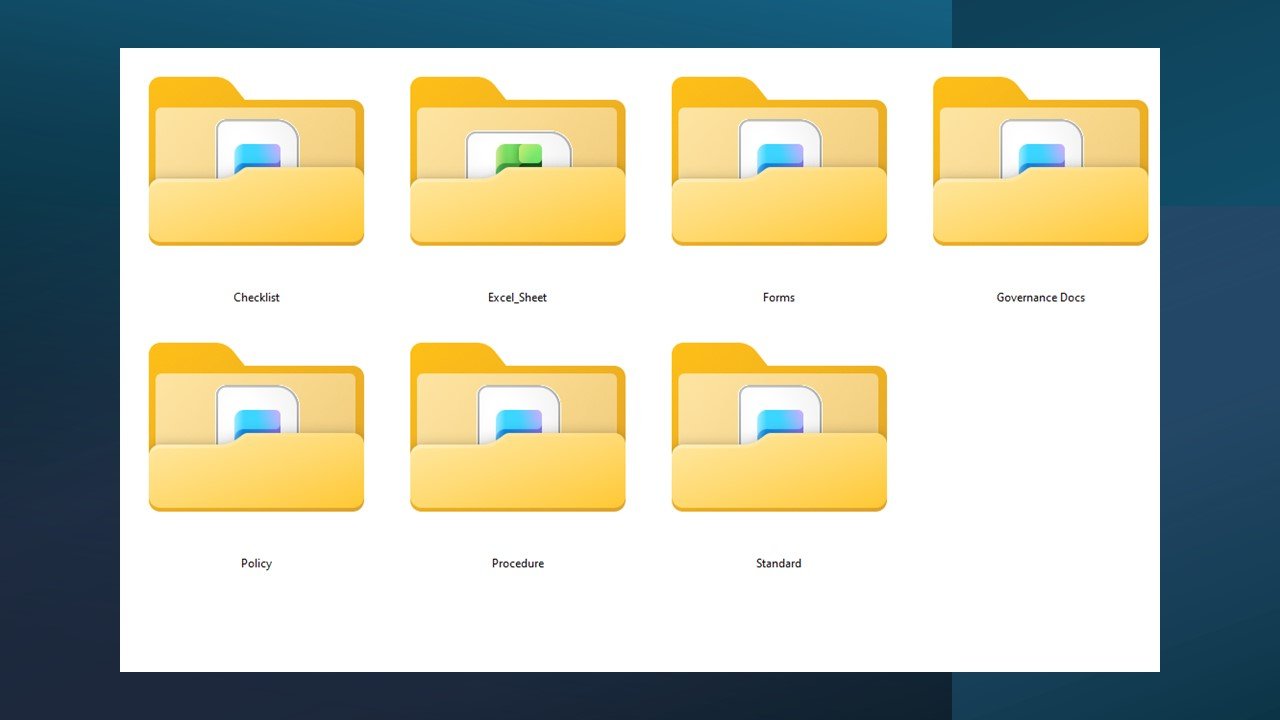1280x720 pixels.
Task: Click the Standard folder name label
Action: pos(779,563)
